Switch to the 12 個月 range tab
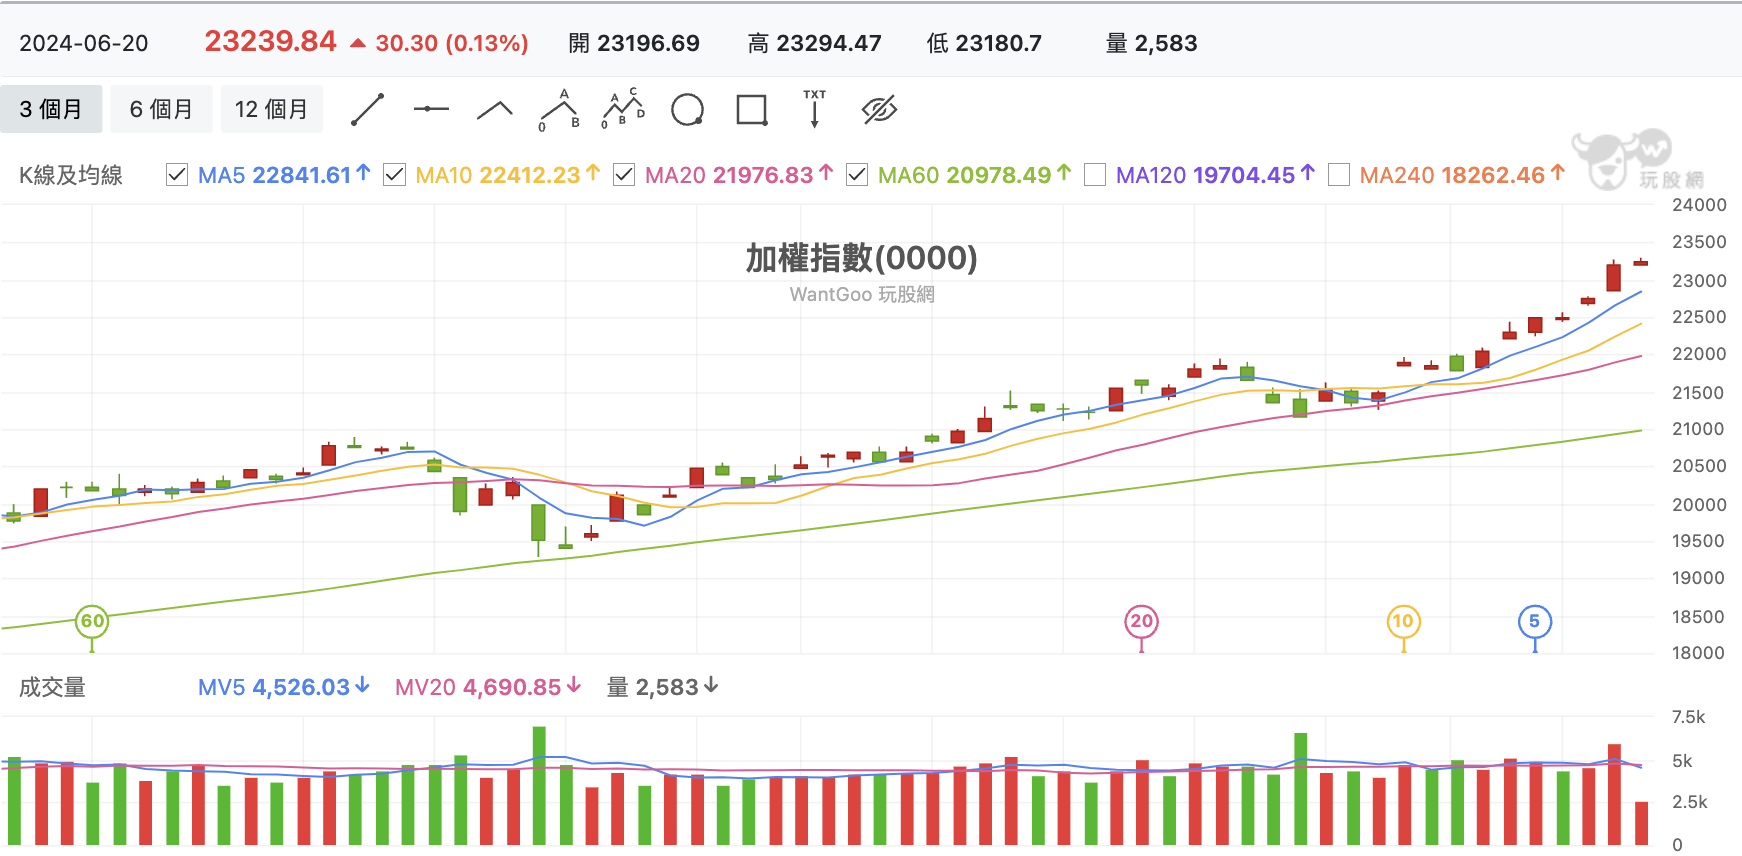The width and height of the screenshot is (1742, 856). [272, 109]
